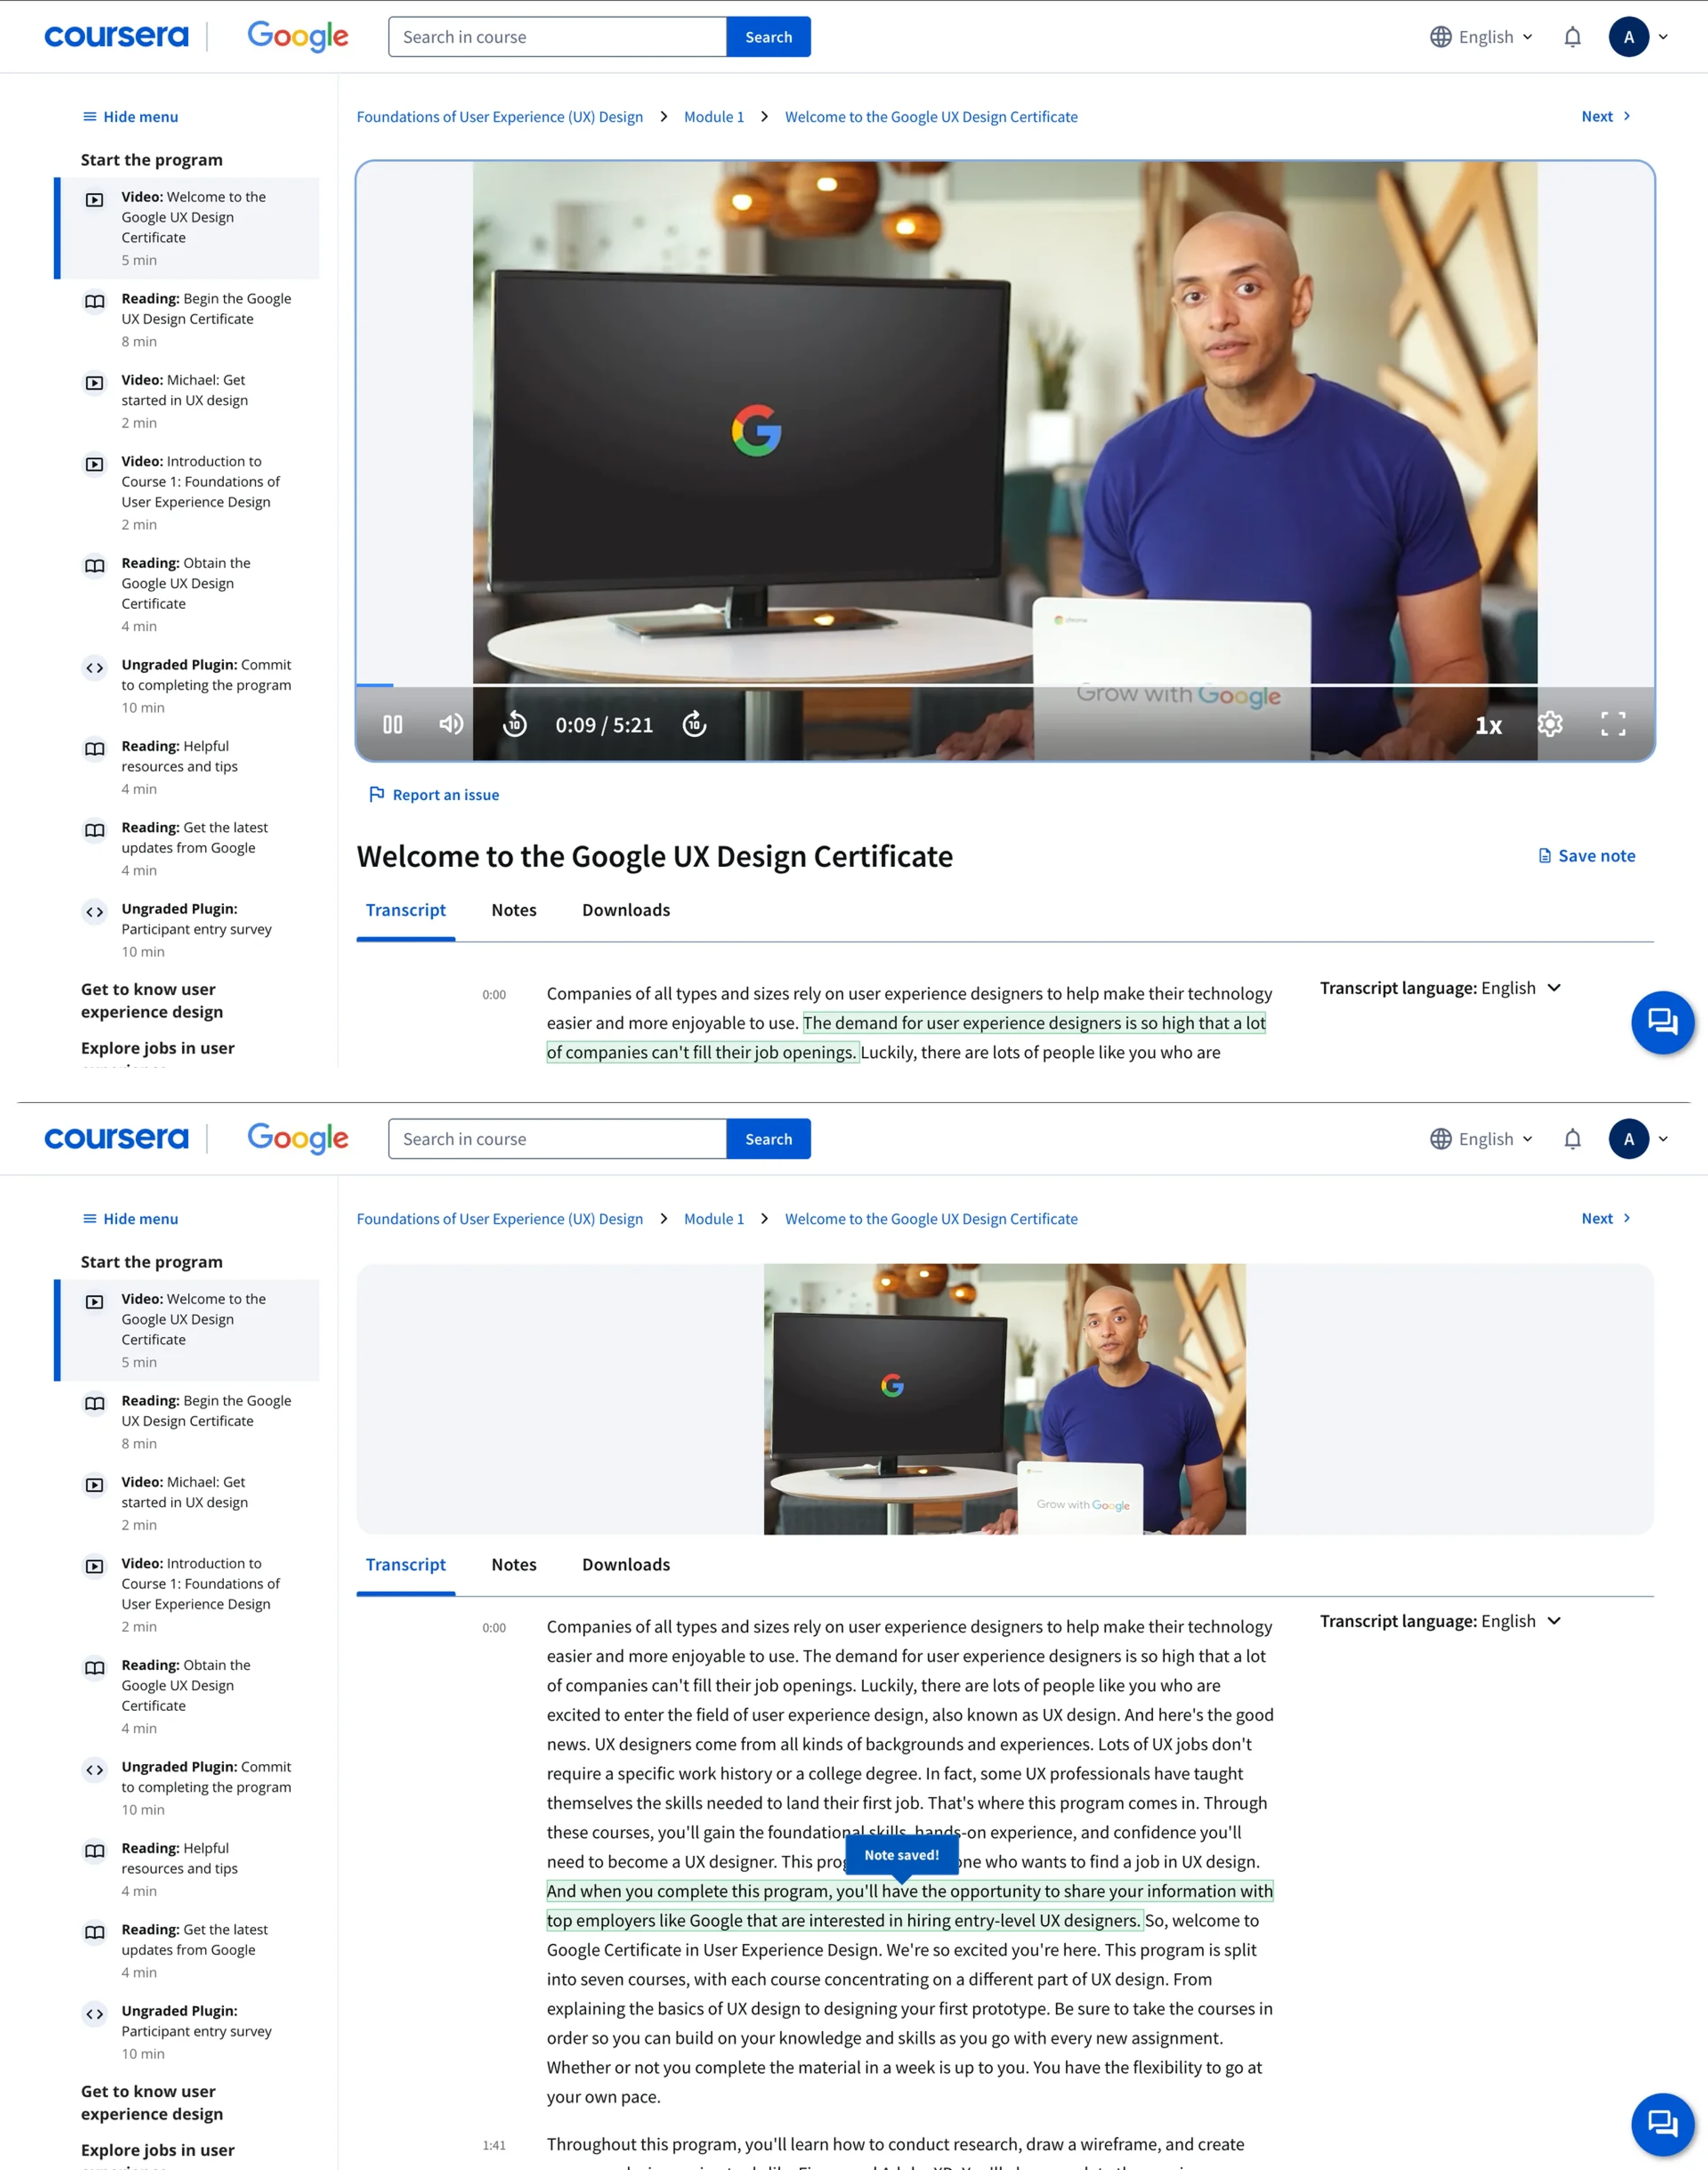This screenshot has height=2170, width=1708.
Task: Rewind 10 seconds in the video player
Action: (x=514, y=724)
